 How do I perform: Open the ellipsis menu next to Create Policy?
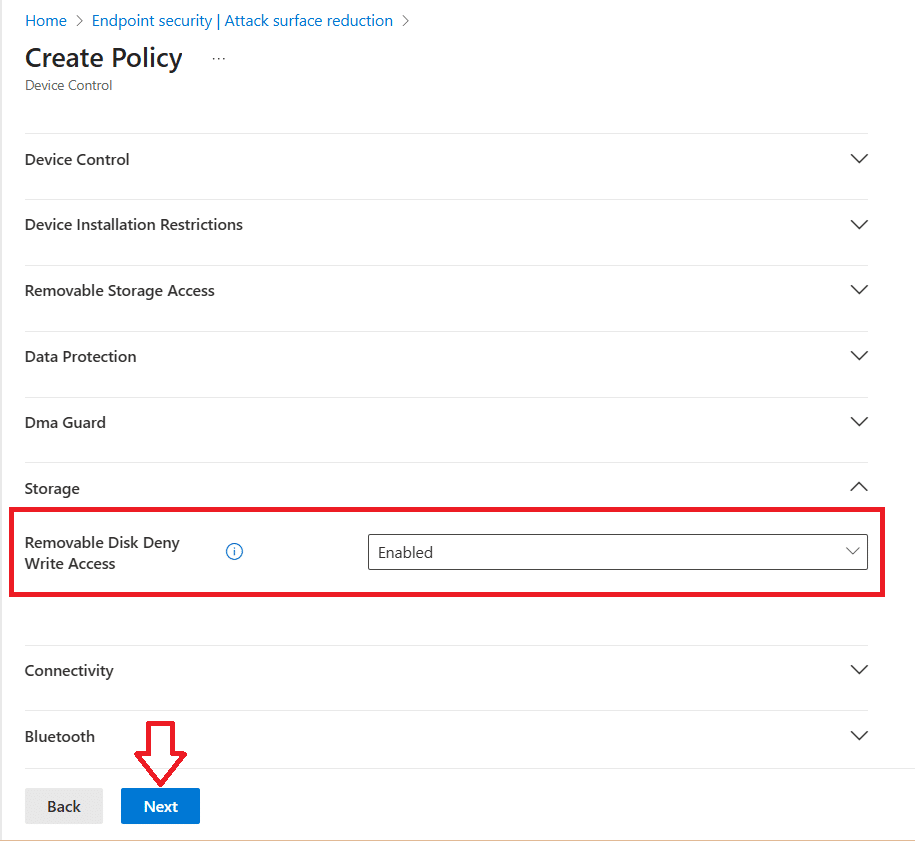pyautogui.click(x=219, y=59)
